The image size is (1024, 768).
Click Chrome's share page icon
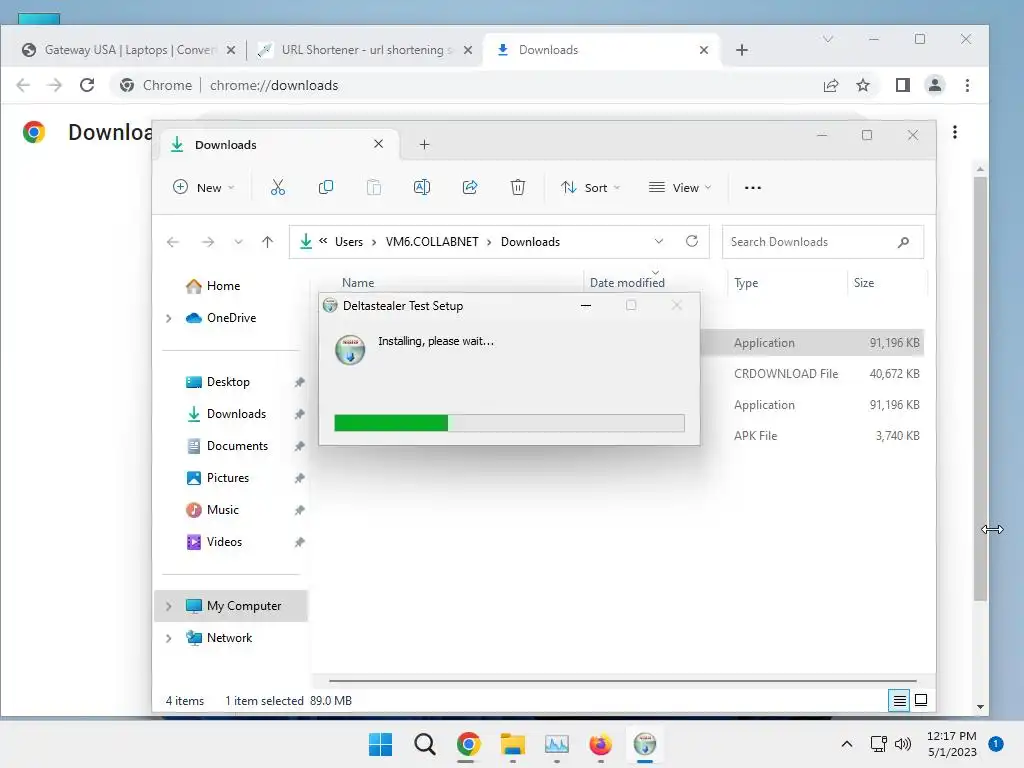831,85
